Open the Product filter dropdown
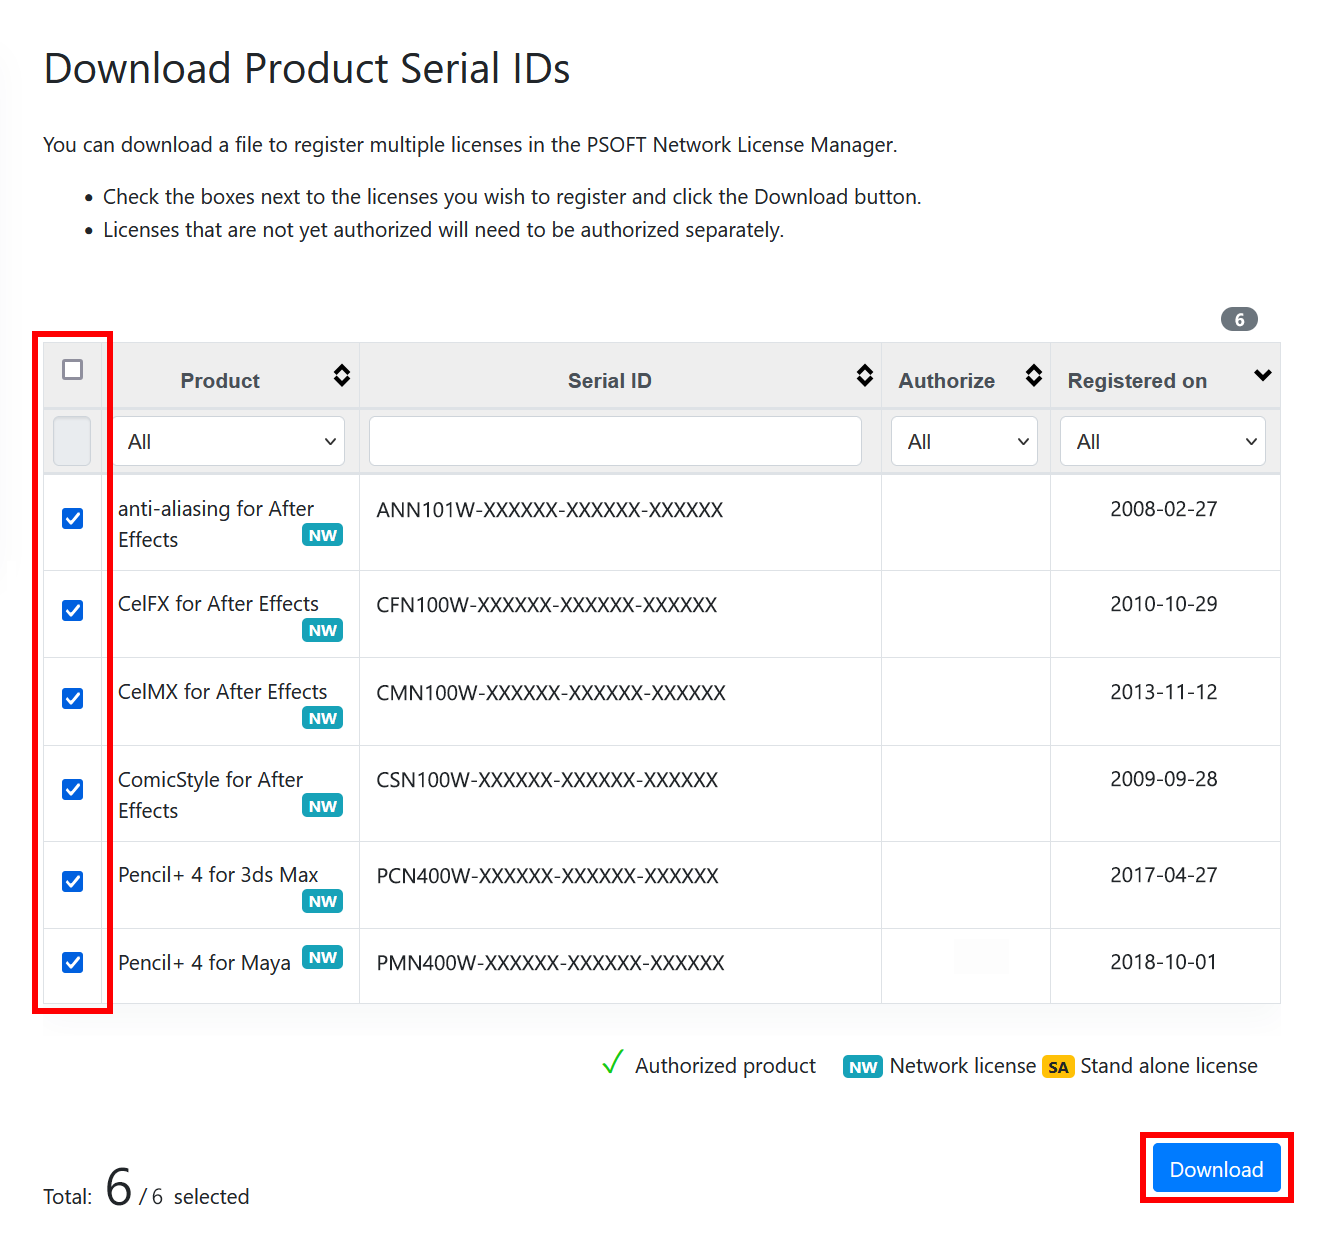Image resolution: width=1324 pixels, height=1250 pixels. coord(229,442)
